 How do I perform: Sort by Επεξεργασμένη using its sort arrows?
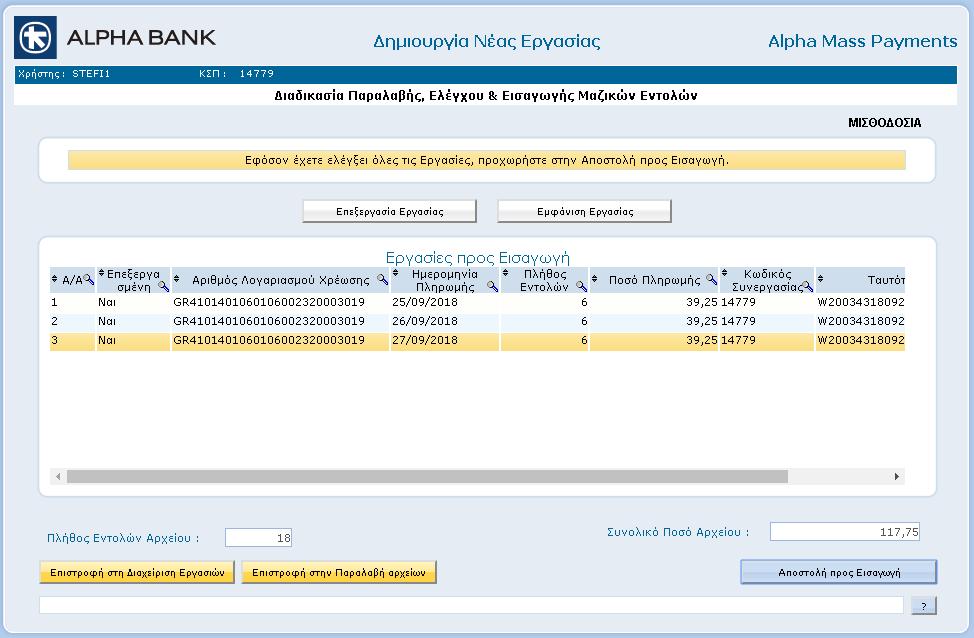tap(102, 273)
